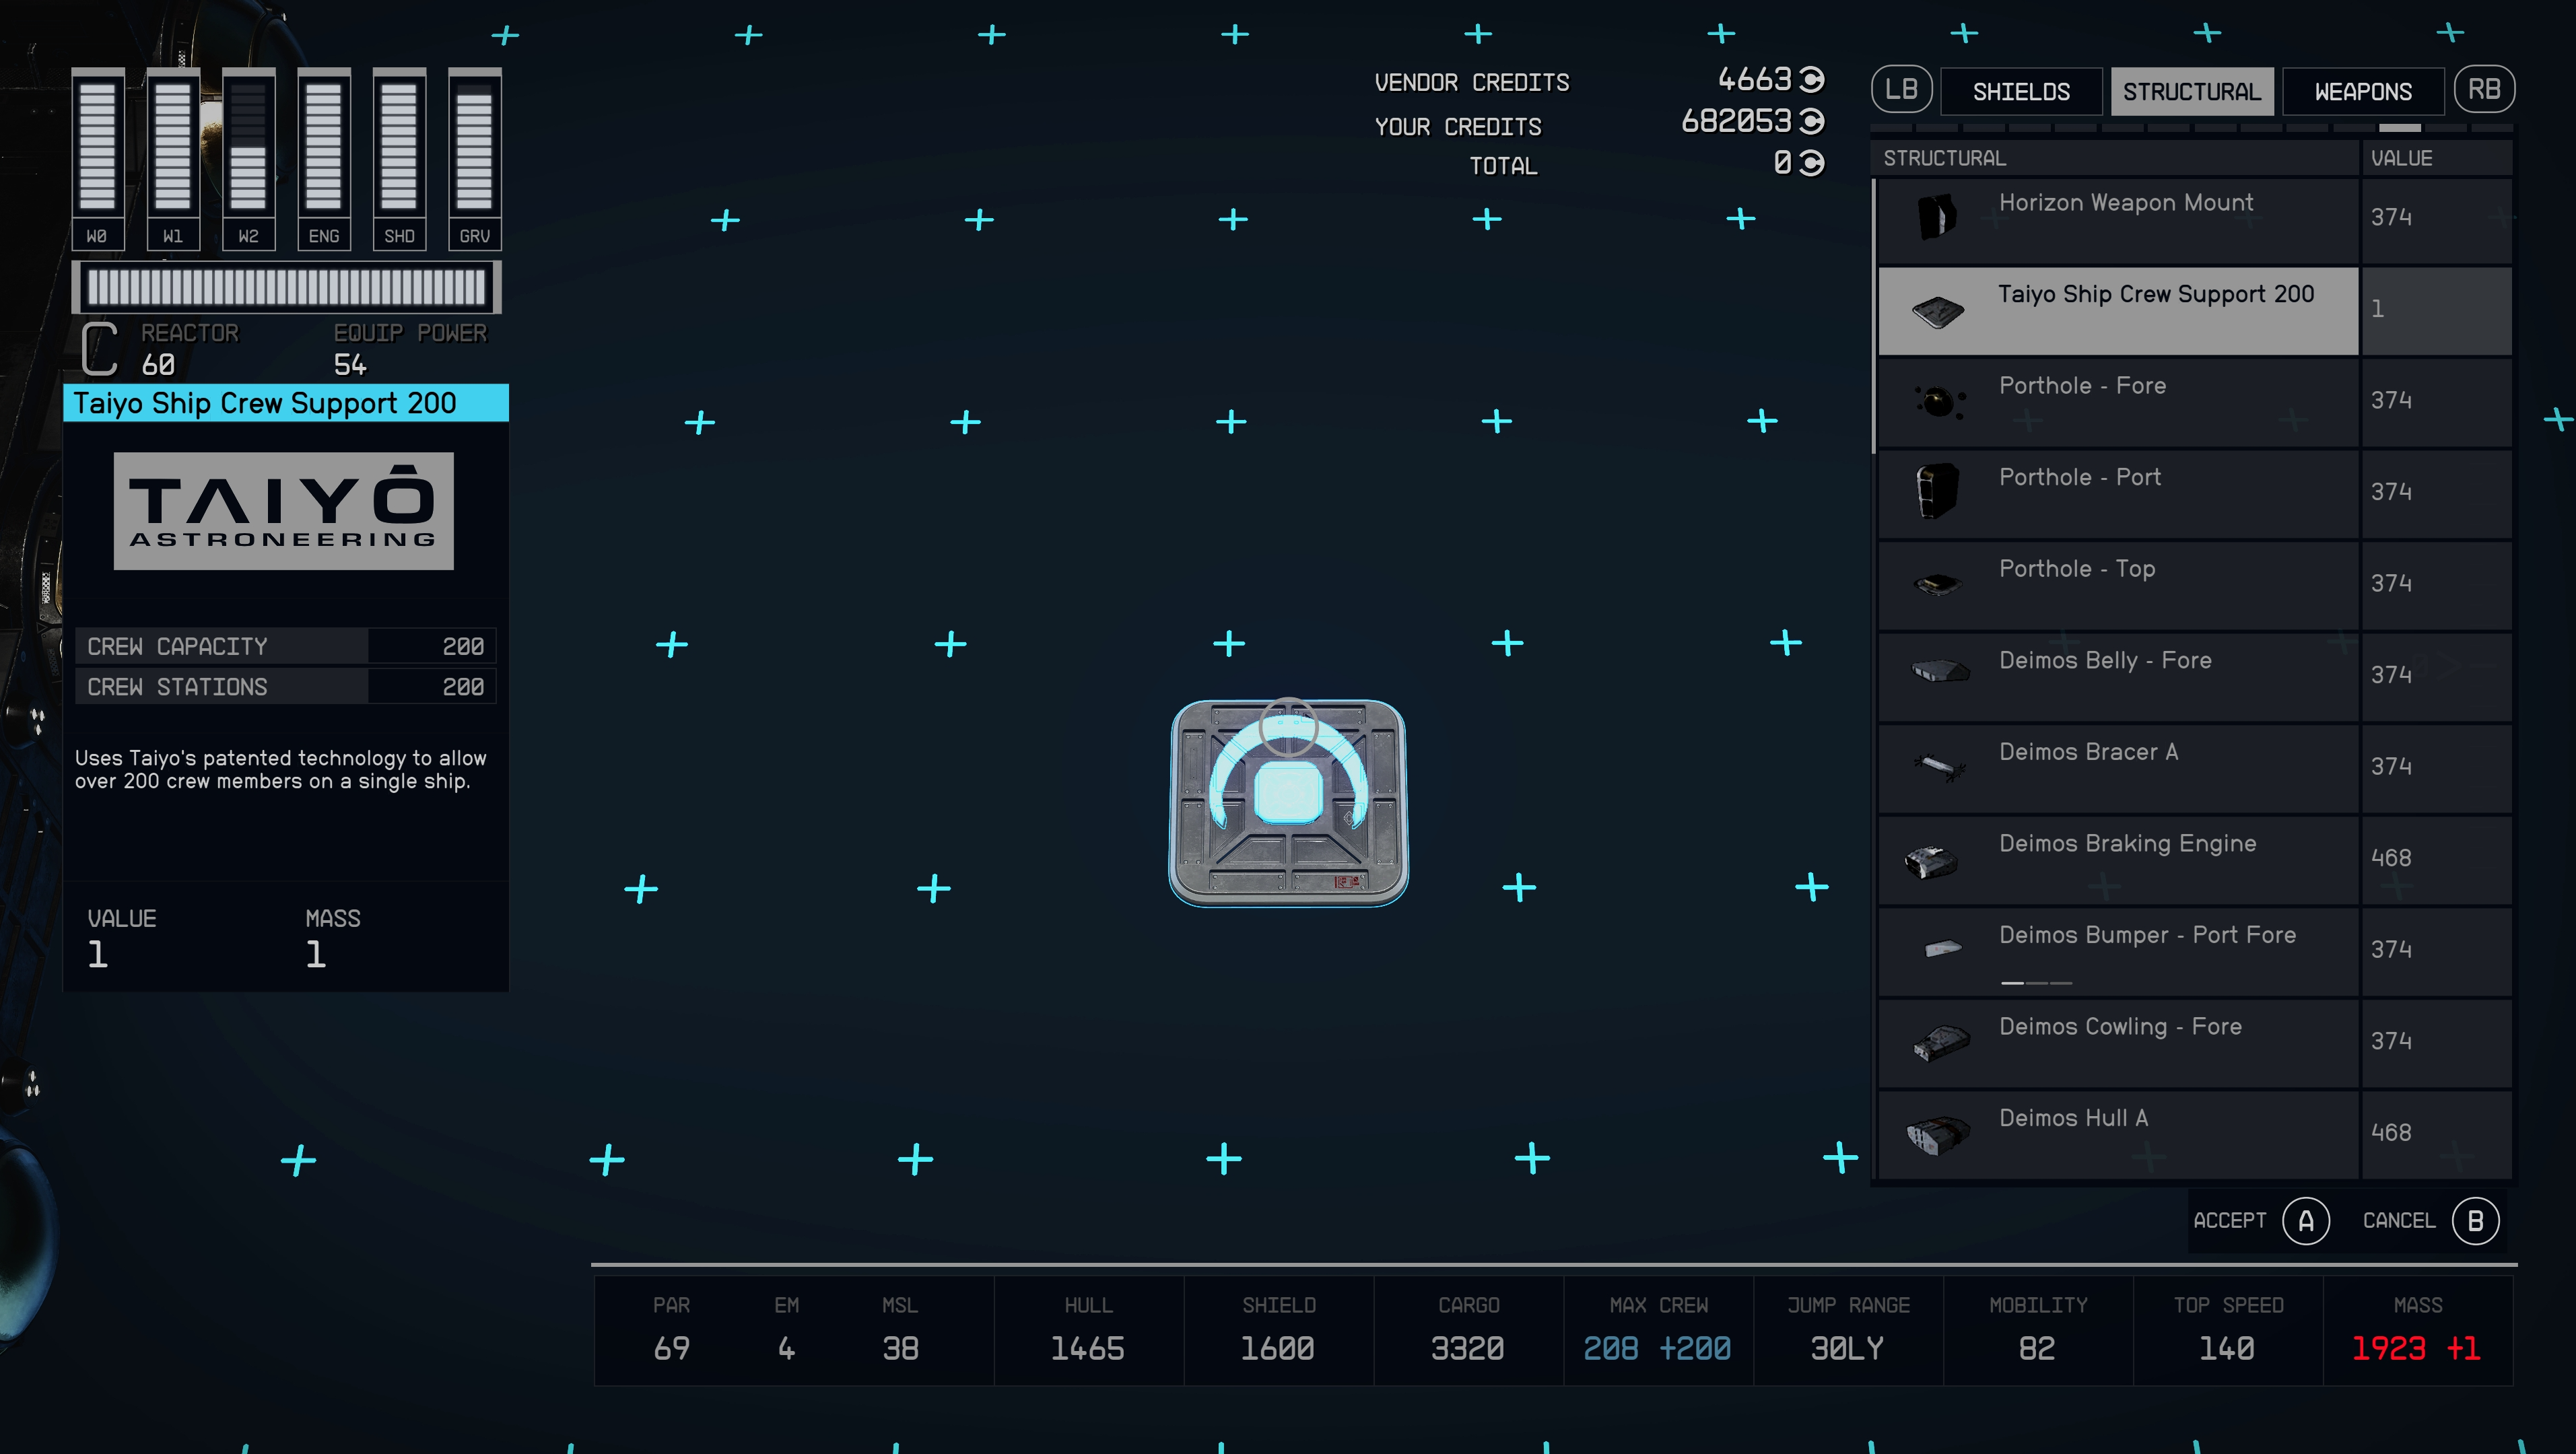Select the Deimos Belly - Fore icon

(x=1940, y=670)
